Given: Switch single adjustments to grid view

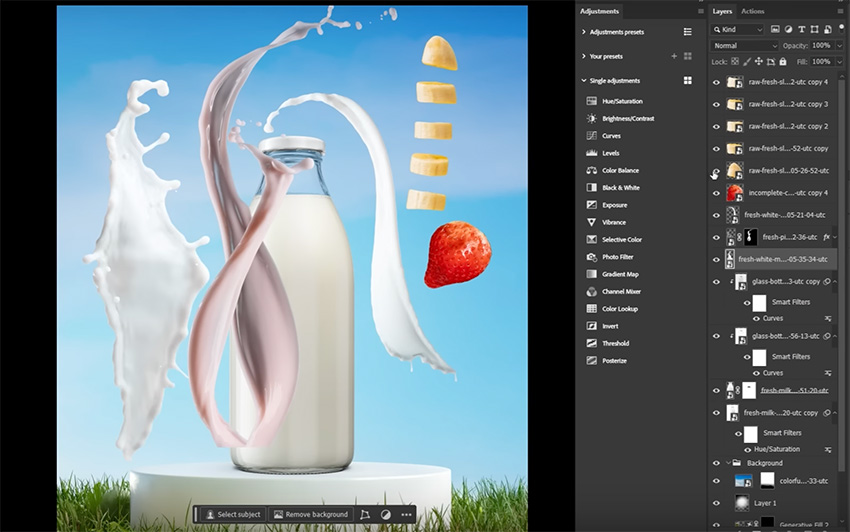Looking at the screenshot, I should tap(687, 80).
